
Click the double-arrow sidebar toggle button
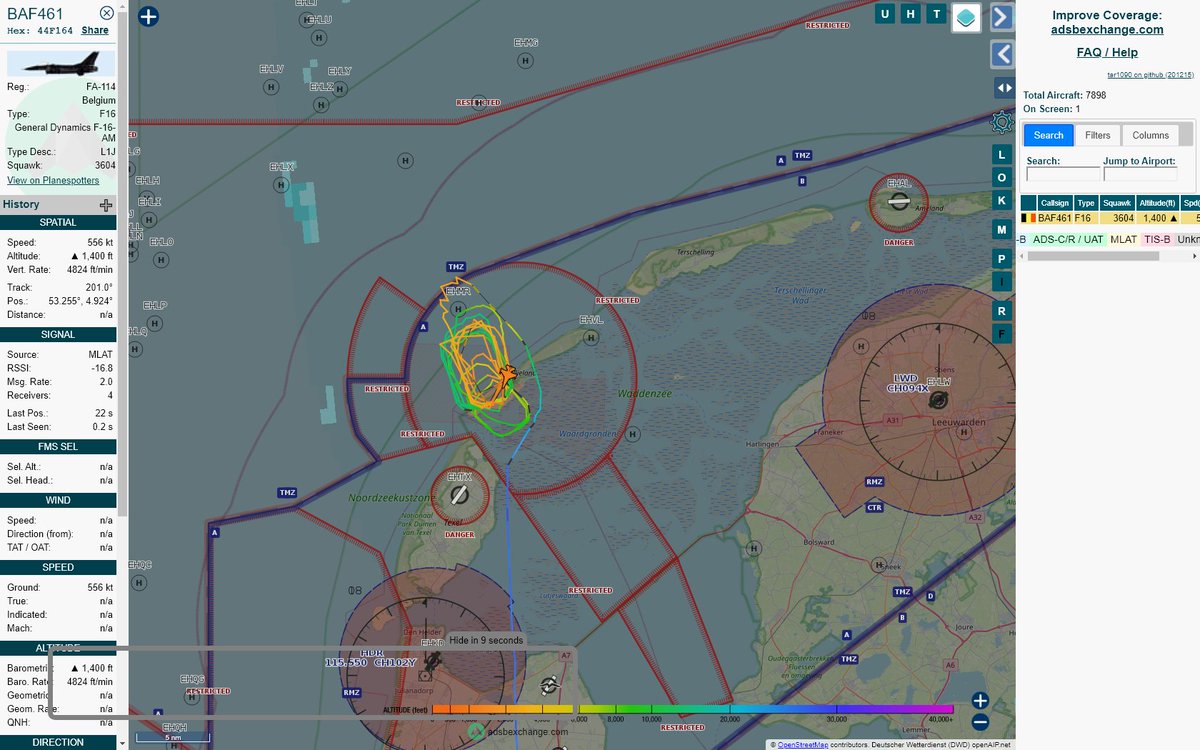tap(1003, 88)
